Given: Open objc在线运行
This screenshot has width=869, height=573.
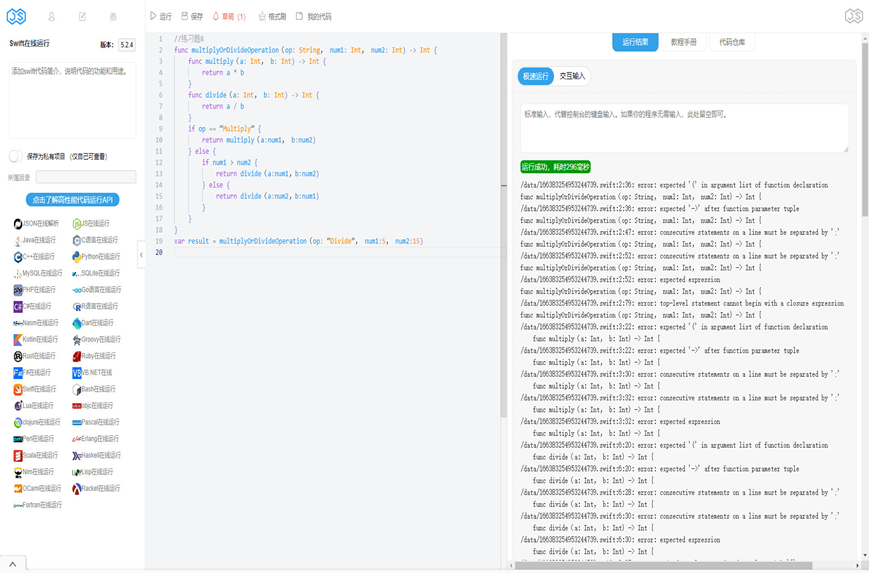Looking at the screenshot, I should coord(93,406).
